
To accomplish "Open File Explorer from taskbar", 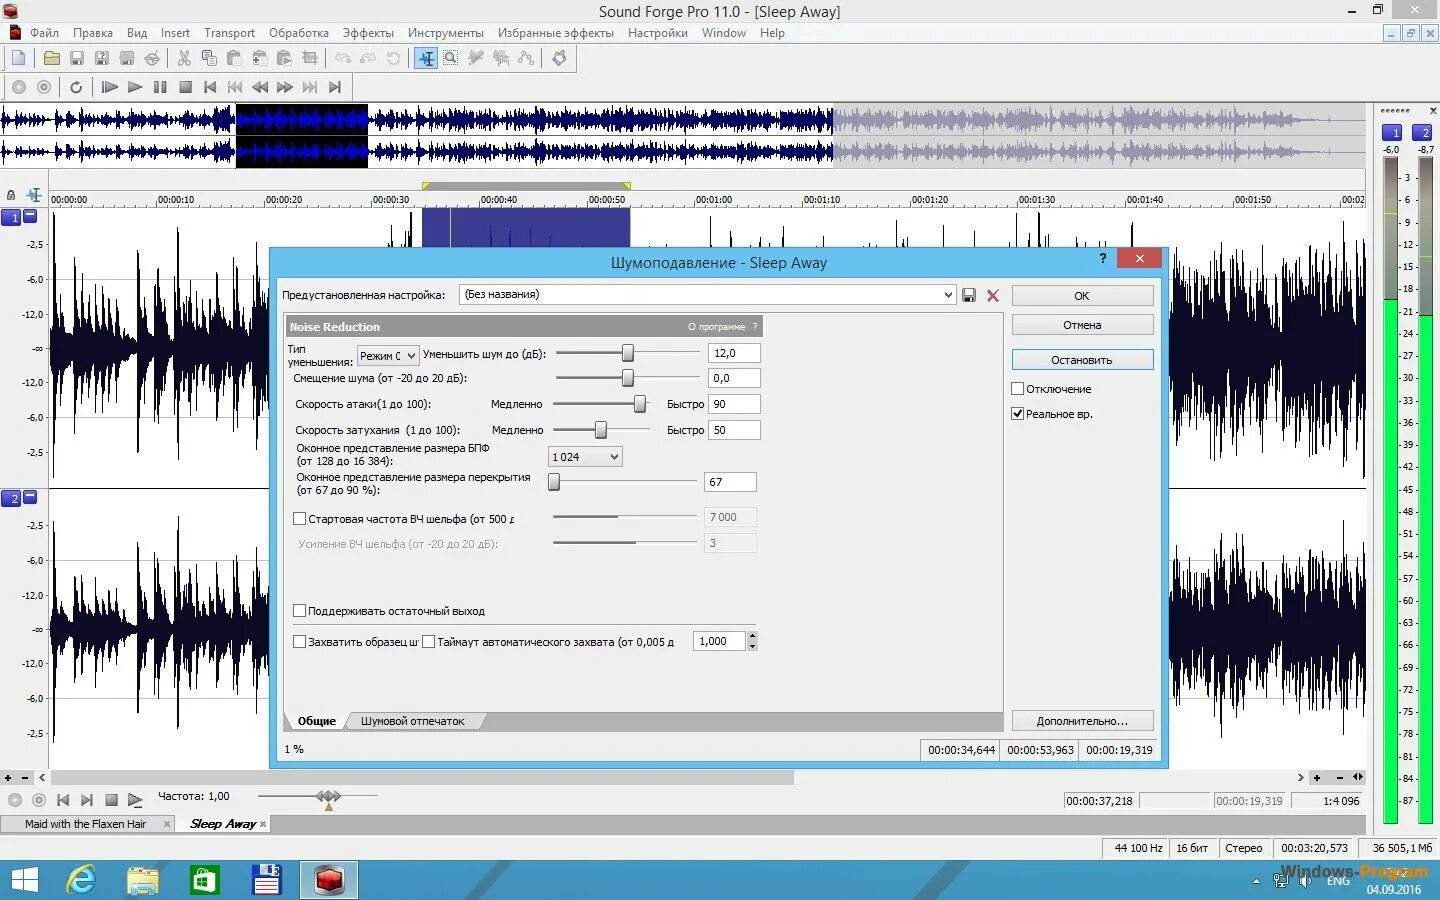I will (x=143, y=880).
